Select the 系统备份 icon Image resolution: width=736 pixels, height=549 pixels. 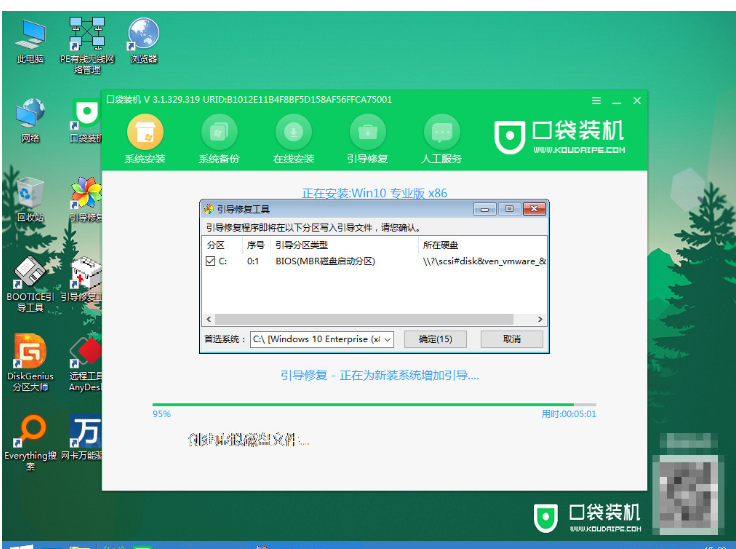pos(218,133)
